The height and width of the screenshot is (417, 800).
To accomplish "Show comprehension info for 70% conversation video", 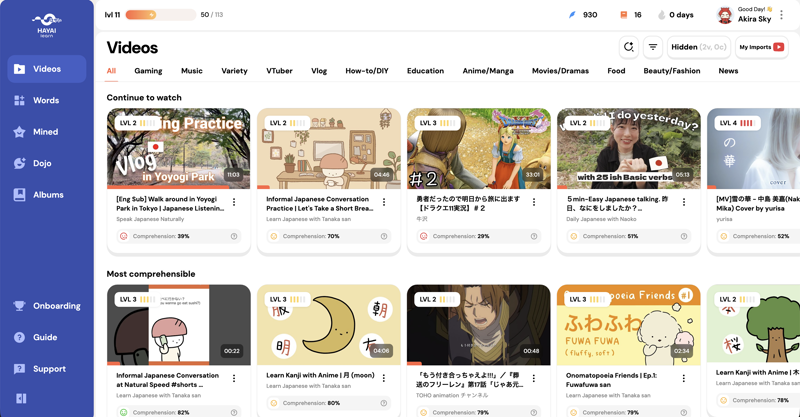I will pos(384,236).
